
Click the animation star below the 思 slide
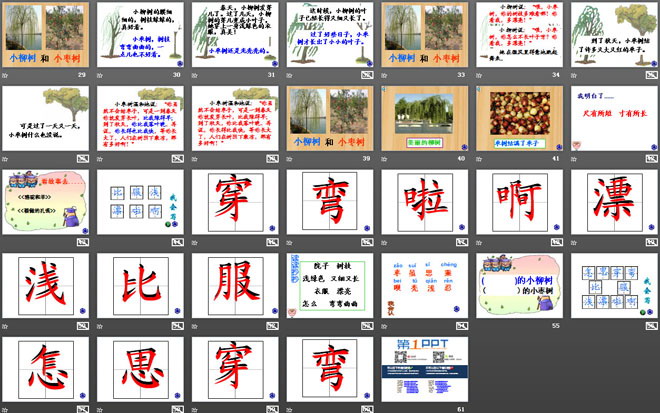[x=100, y=410]
